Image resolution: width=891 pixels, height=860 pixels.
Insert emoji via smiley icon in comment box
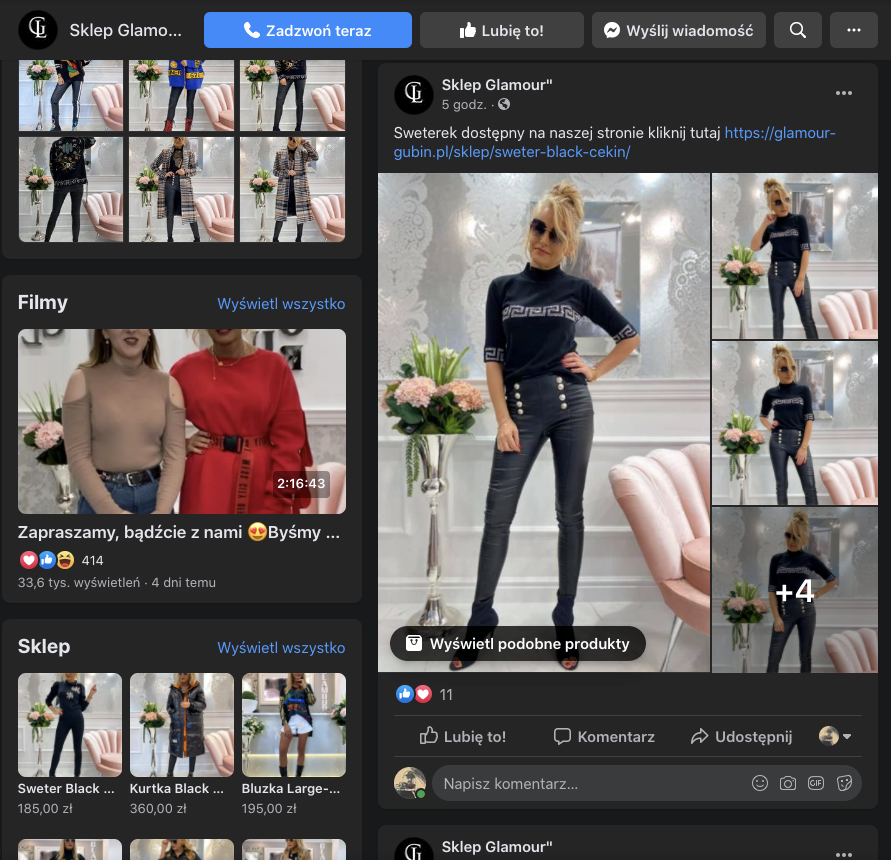click(760, 783)
